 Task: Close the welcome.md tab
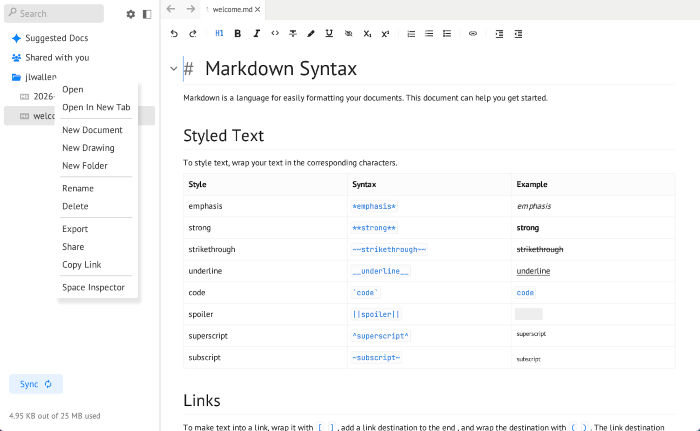coord(257,9)
